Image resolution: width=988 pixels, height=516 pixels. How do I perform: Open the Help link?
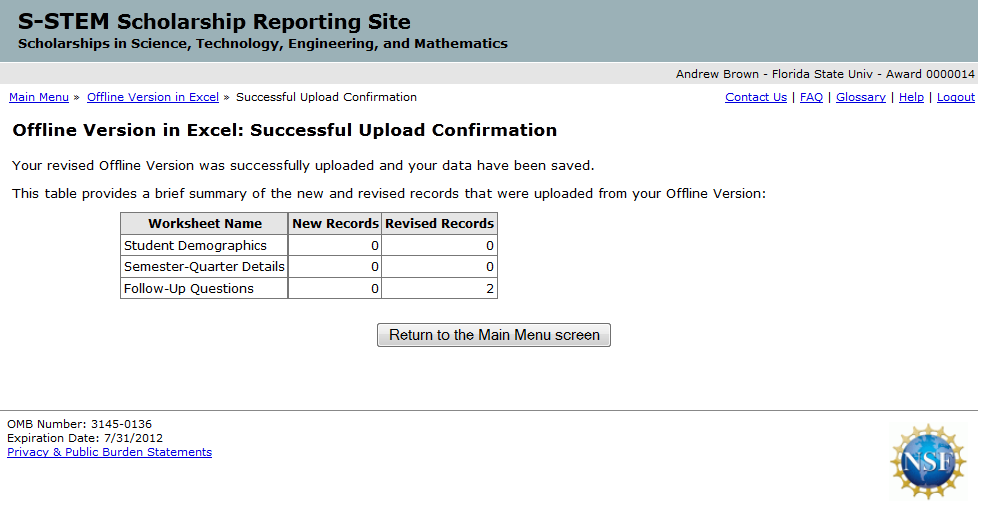click(x=911, y=97)
